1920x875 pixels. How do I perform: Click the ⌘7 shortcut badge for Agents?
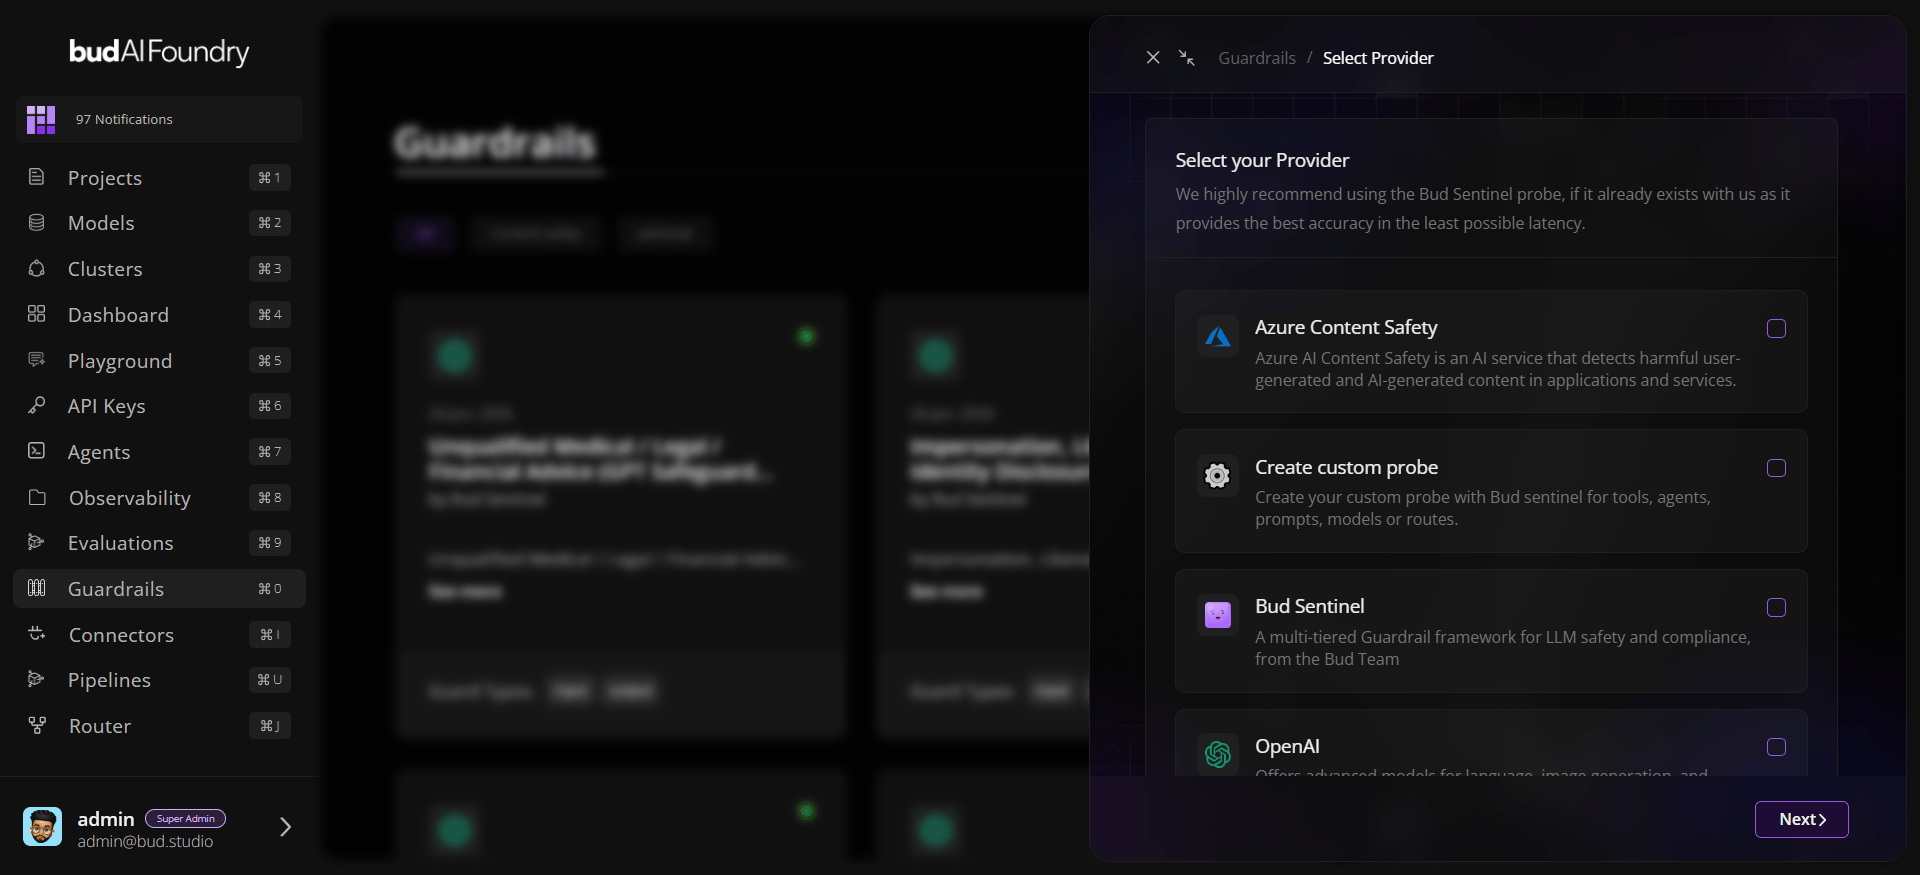coord(270,451)
